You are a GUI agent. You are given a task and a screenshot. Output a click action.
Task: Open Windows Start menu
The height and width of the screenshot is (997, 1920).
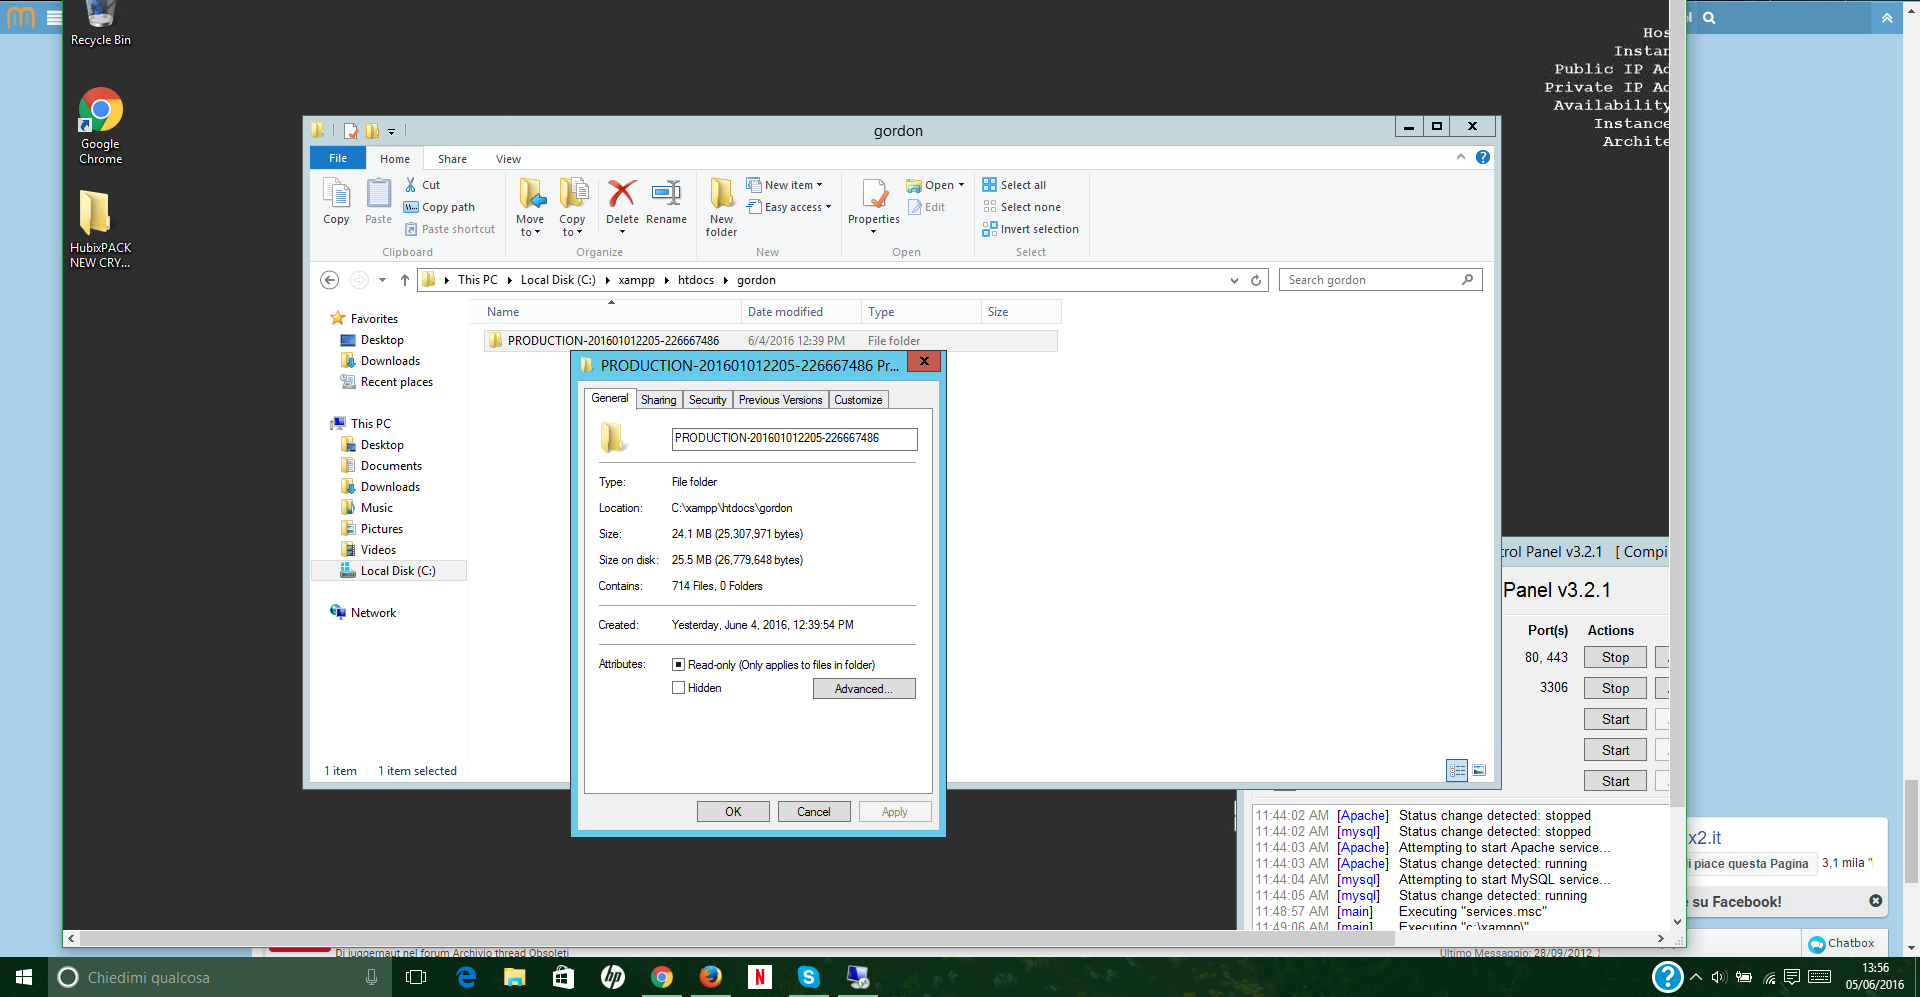(x=24, y=977)
